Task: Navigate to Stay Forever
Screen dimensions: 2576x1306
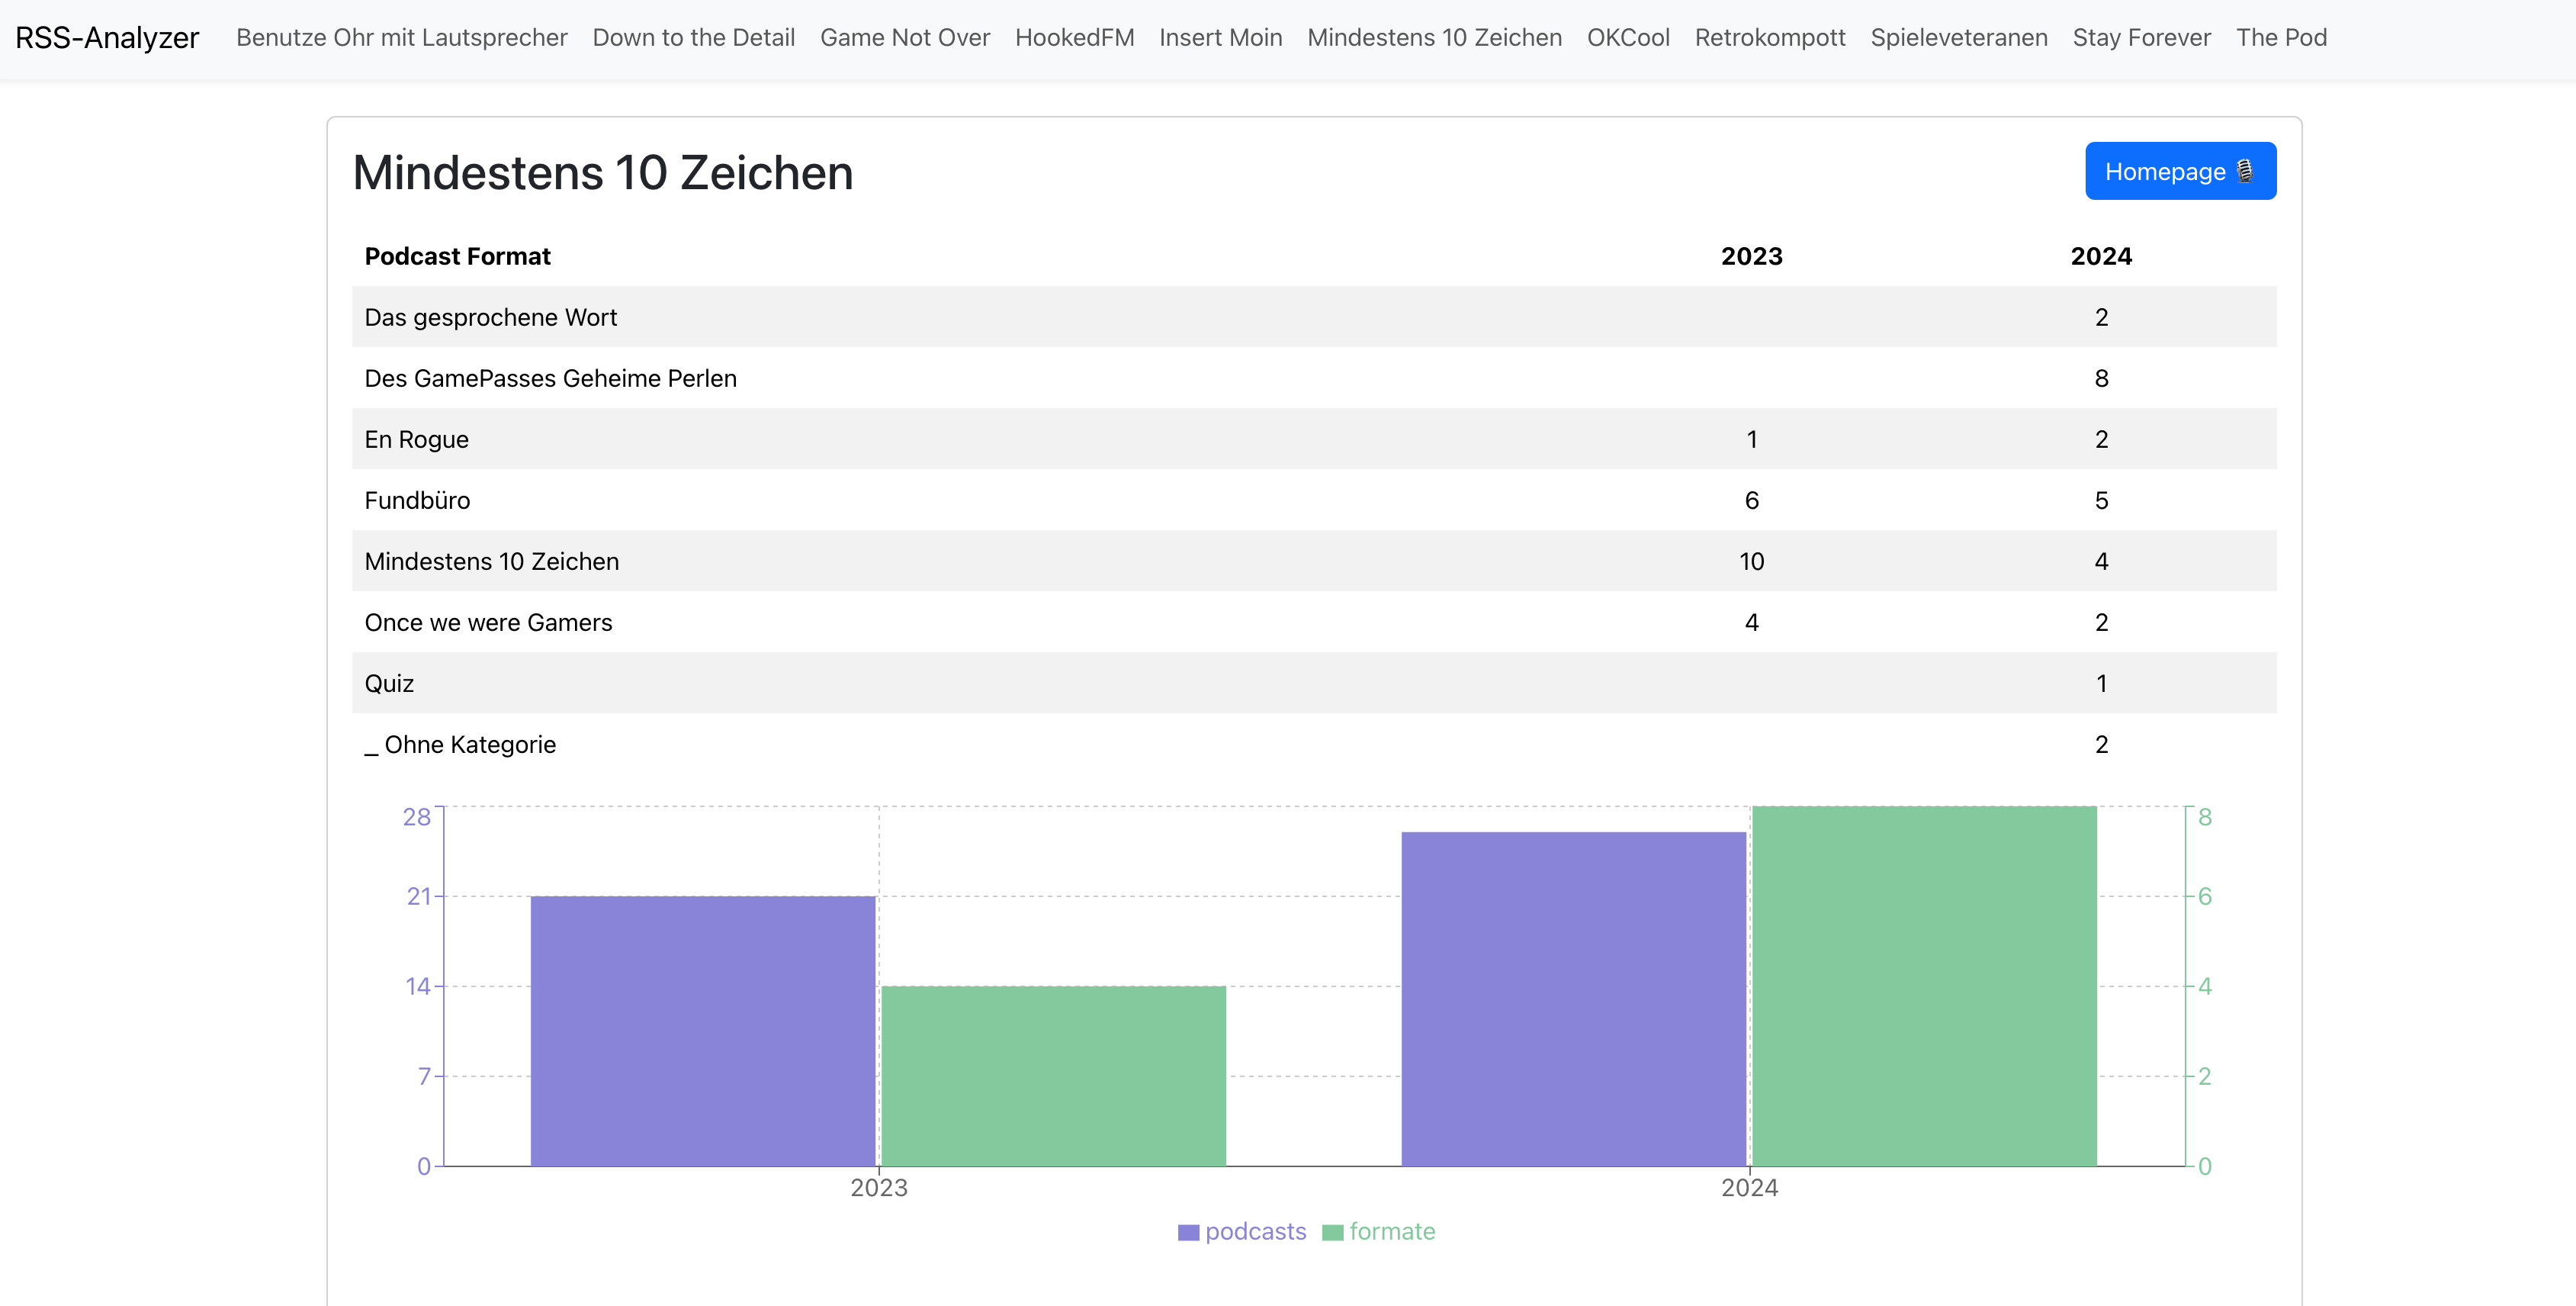Action: tap(2141, 38)
